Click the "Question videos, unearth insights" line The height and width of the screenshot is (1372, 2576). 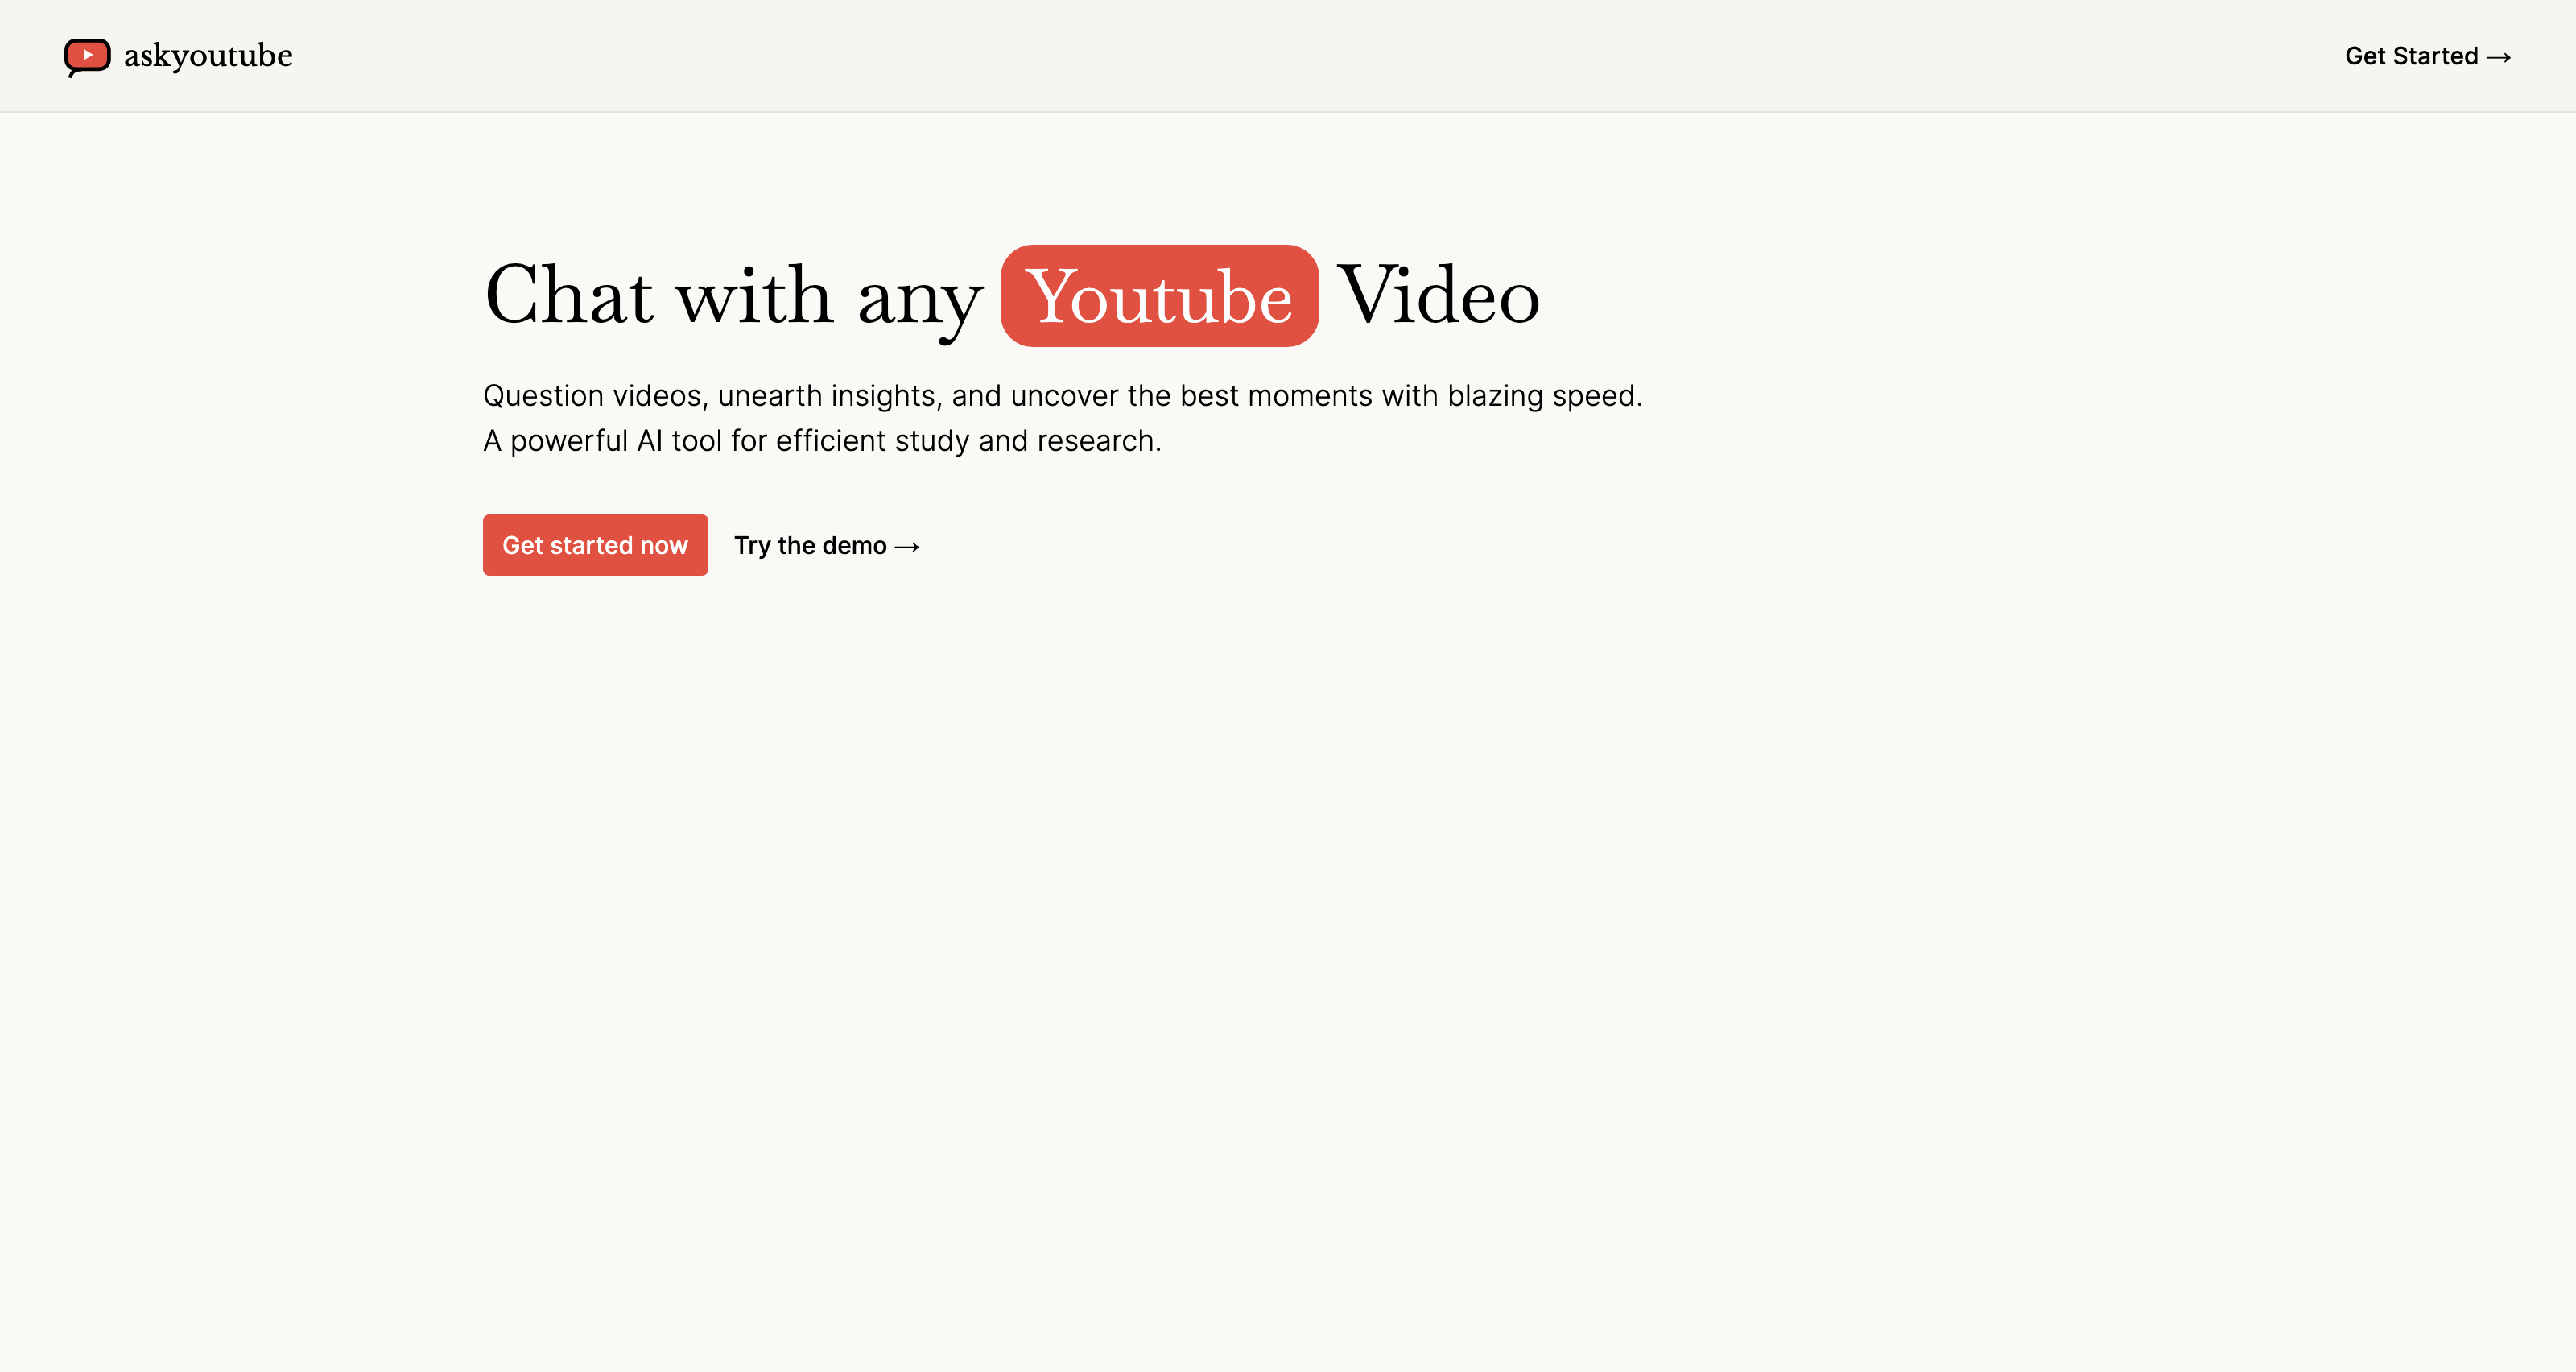coord(1062,396)
